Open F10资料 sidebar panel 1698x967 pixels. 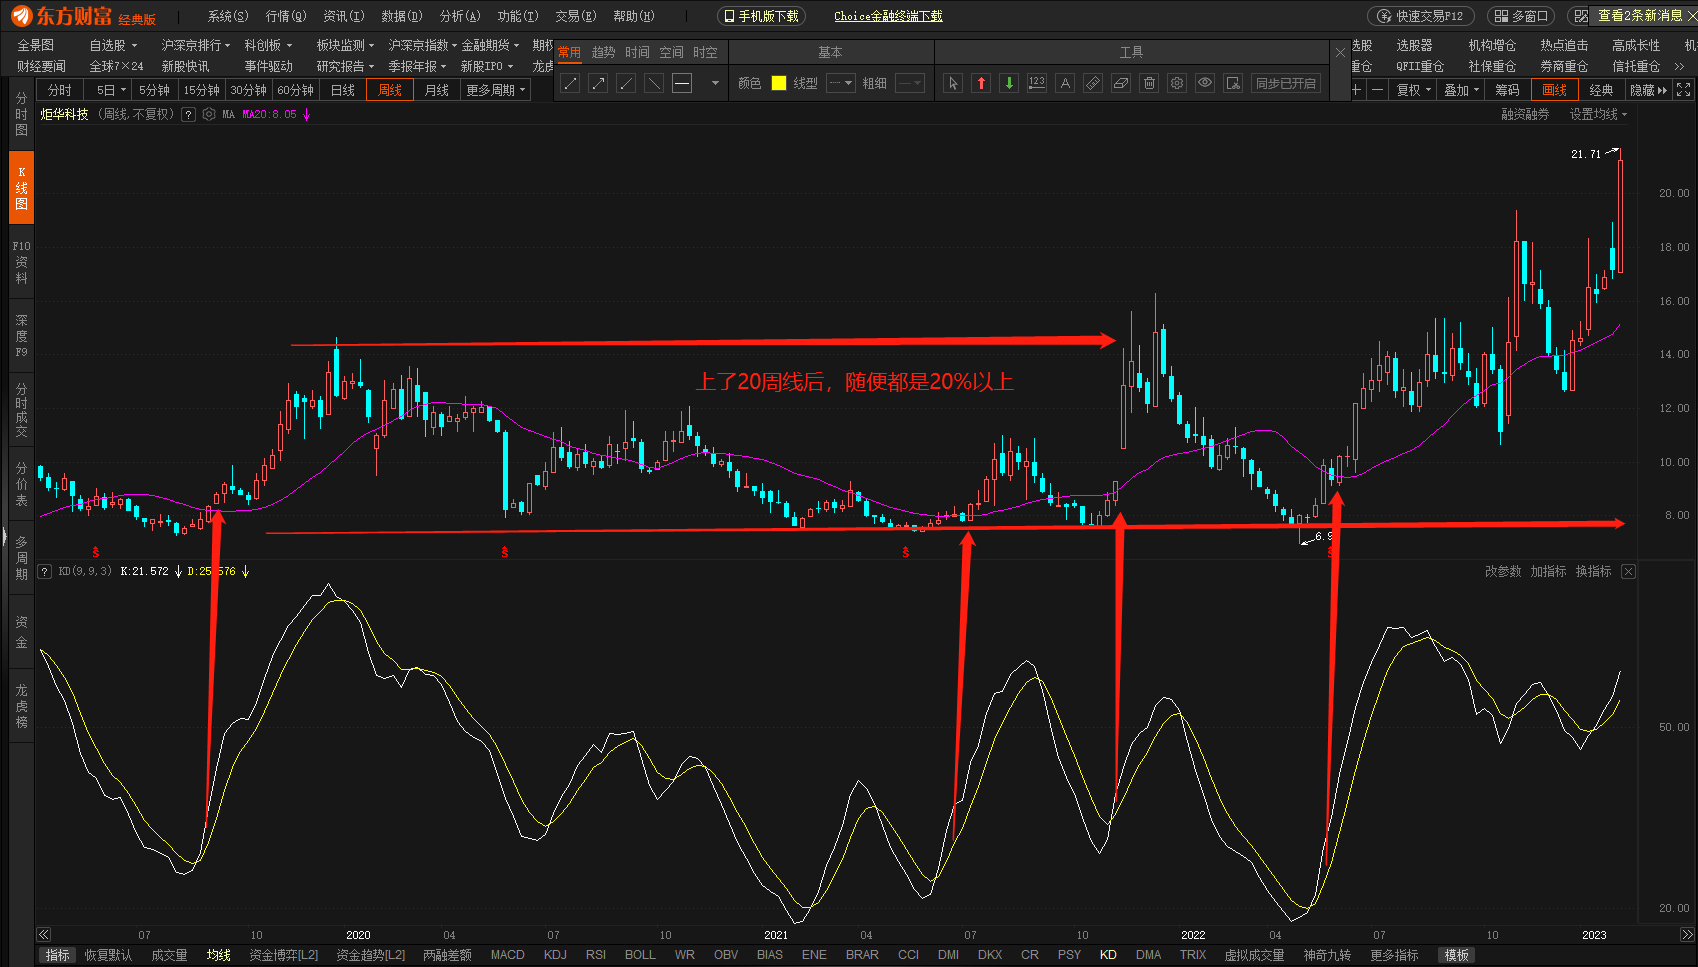coord(21,262)
